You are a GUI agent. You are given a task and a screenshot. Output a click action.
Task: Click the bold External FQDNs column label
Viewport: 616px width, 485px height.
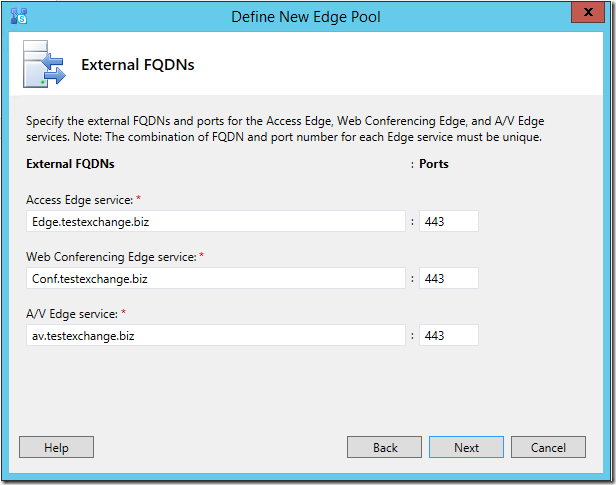[x=70, y=164]
